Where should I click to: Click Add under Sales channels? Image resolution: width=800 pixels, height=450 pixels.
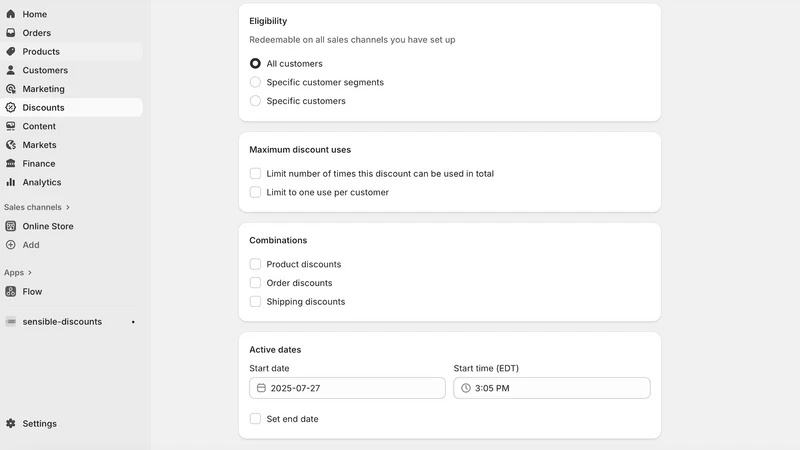71,245
